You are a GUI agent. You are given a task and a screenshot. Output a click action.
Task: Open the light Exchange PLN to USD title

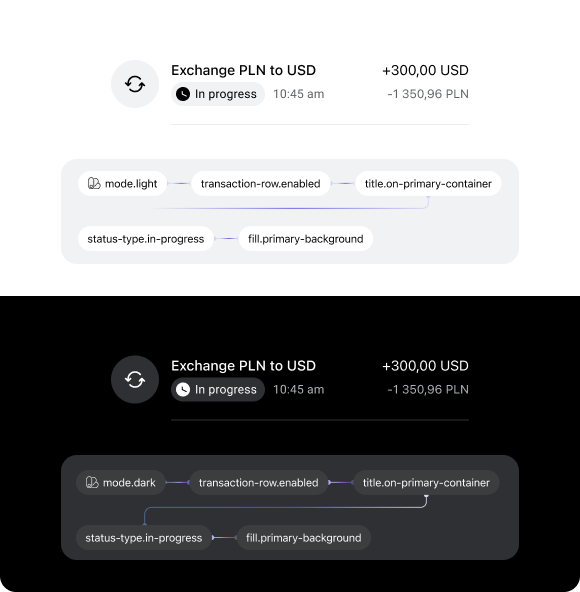tap(243, 70)
